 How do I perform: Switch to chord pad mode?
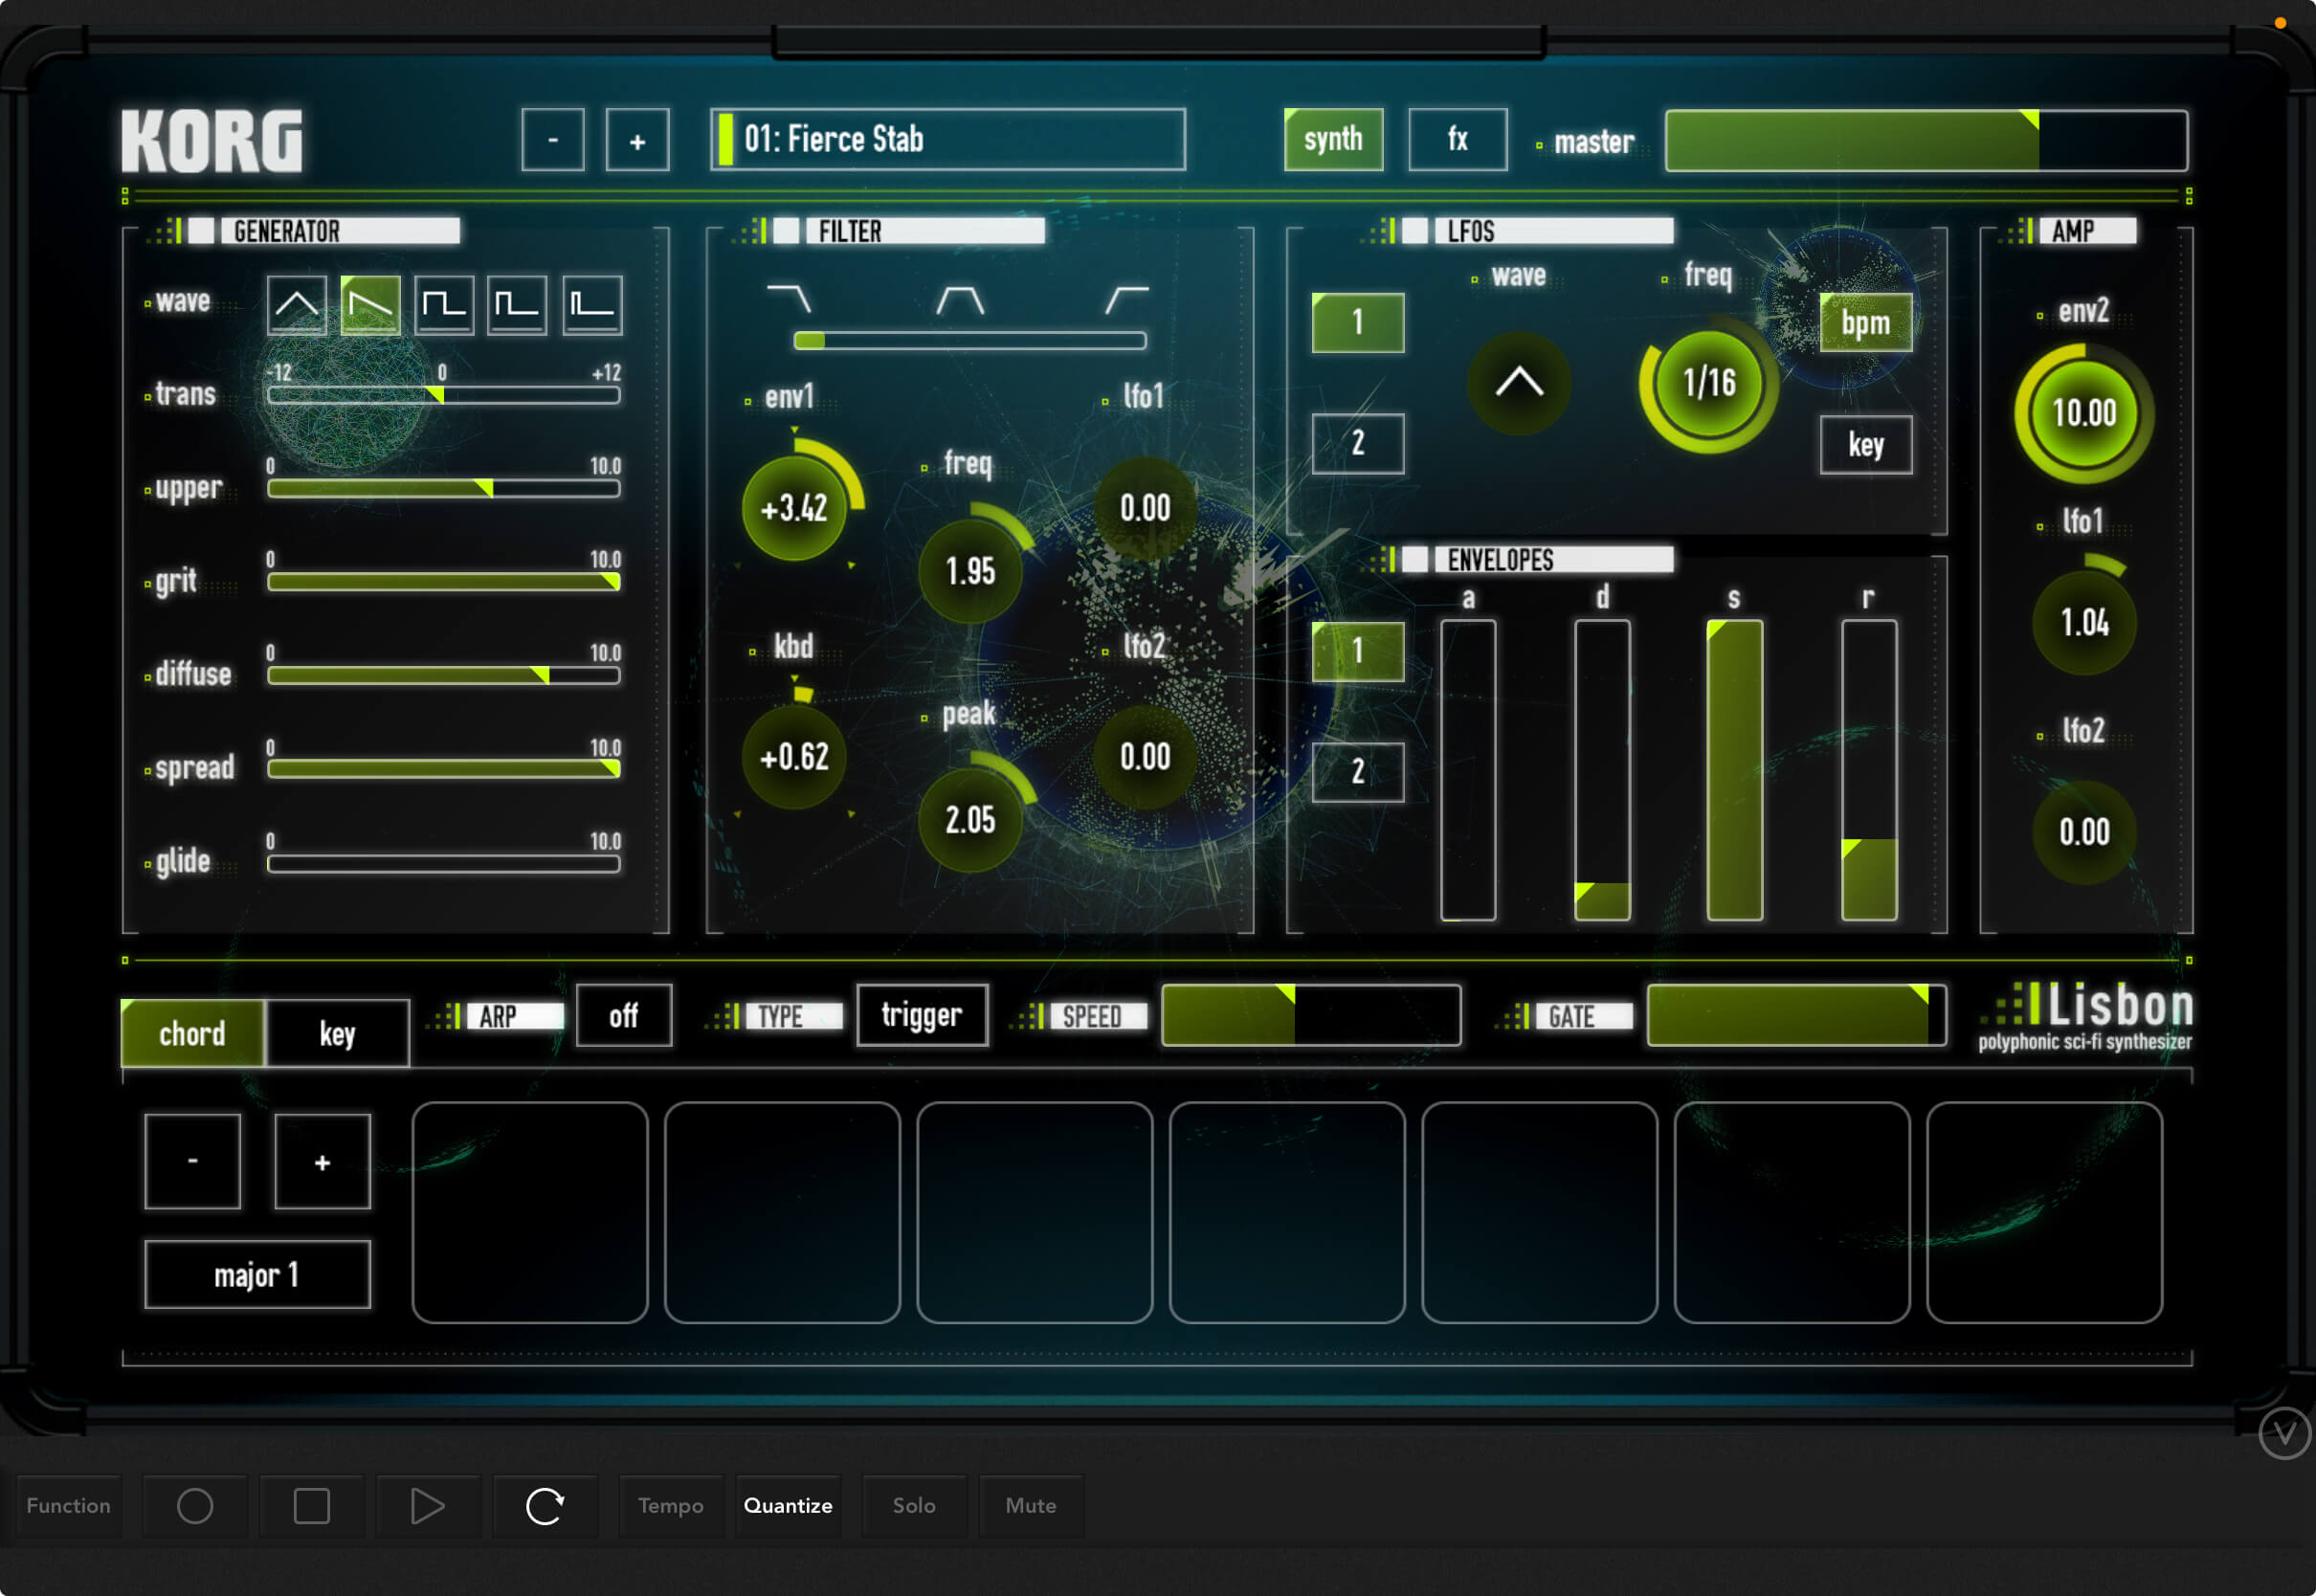pos(193,1033)
